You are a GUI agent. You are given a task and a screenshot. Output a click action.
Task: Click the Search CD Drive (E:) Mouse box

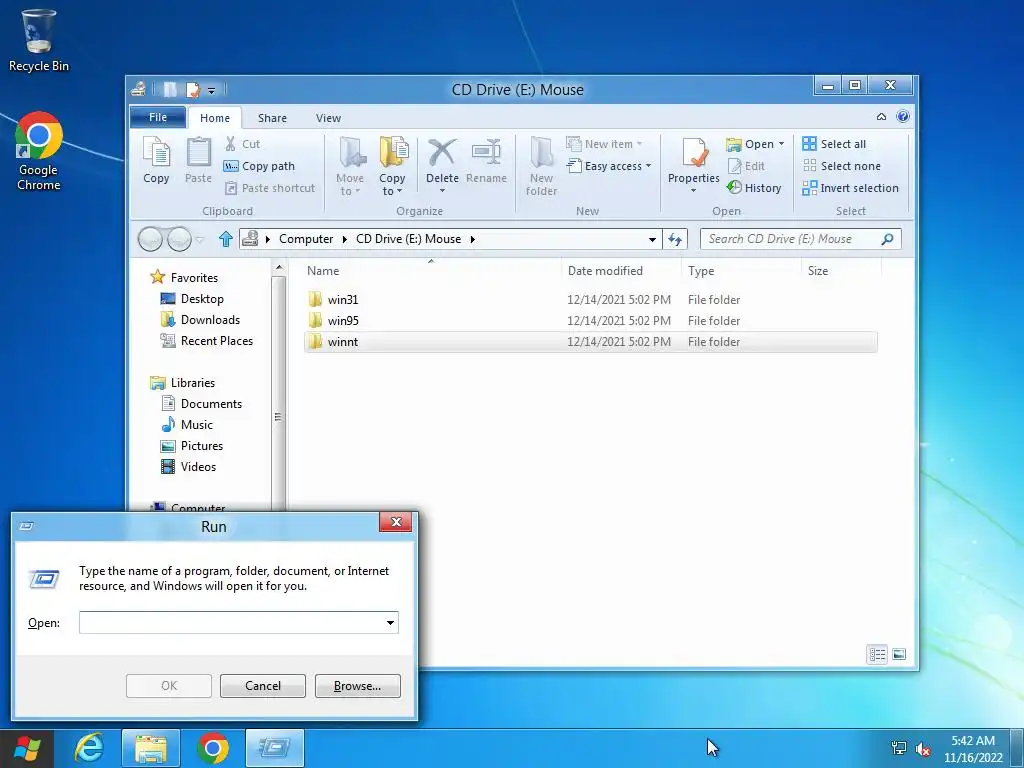pyautogui.click(x=801, y=239)
